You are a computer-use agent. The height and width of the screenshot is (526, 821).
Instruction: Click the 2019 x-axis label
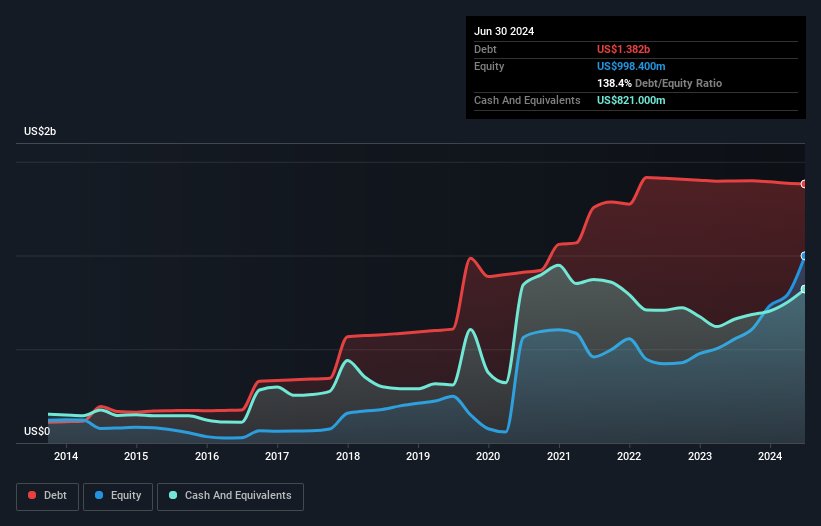(x=418, y=456)
